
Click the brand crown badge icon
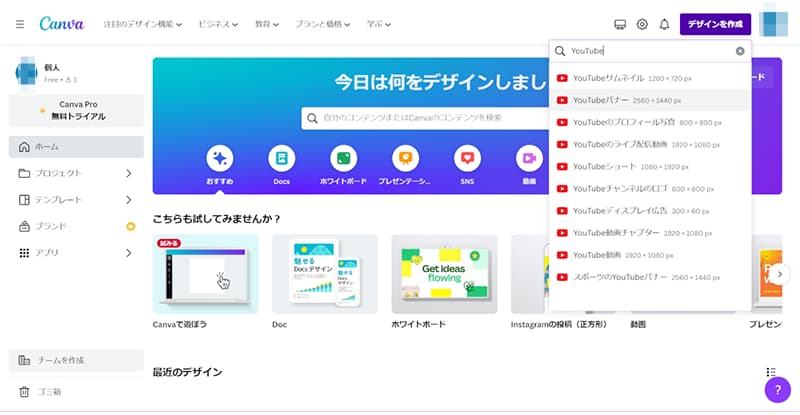click(131, 226)
